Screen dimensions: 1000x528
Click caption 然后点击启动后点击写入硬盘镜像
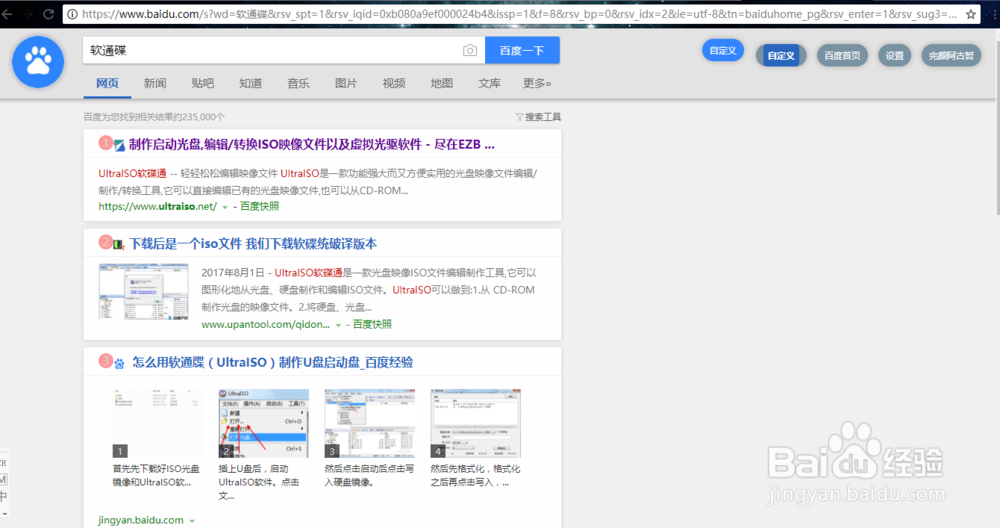coord(369,476)
